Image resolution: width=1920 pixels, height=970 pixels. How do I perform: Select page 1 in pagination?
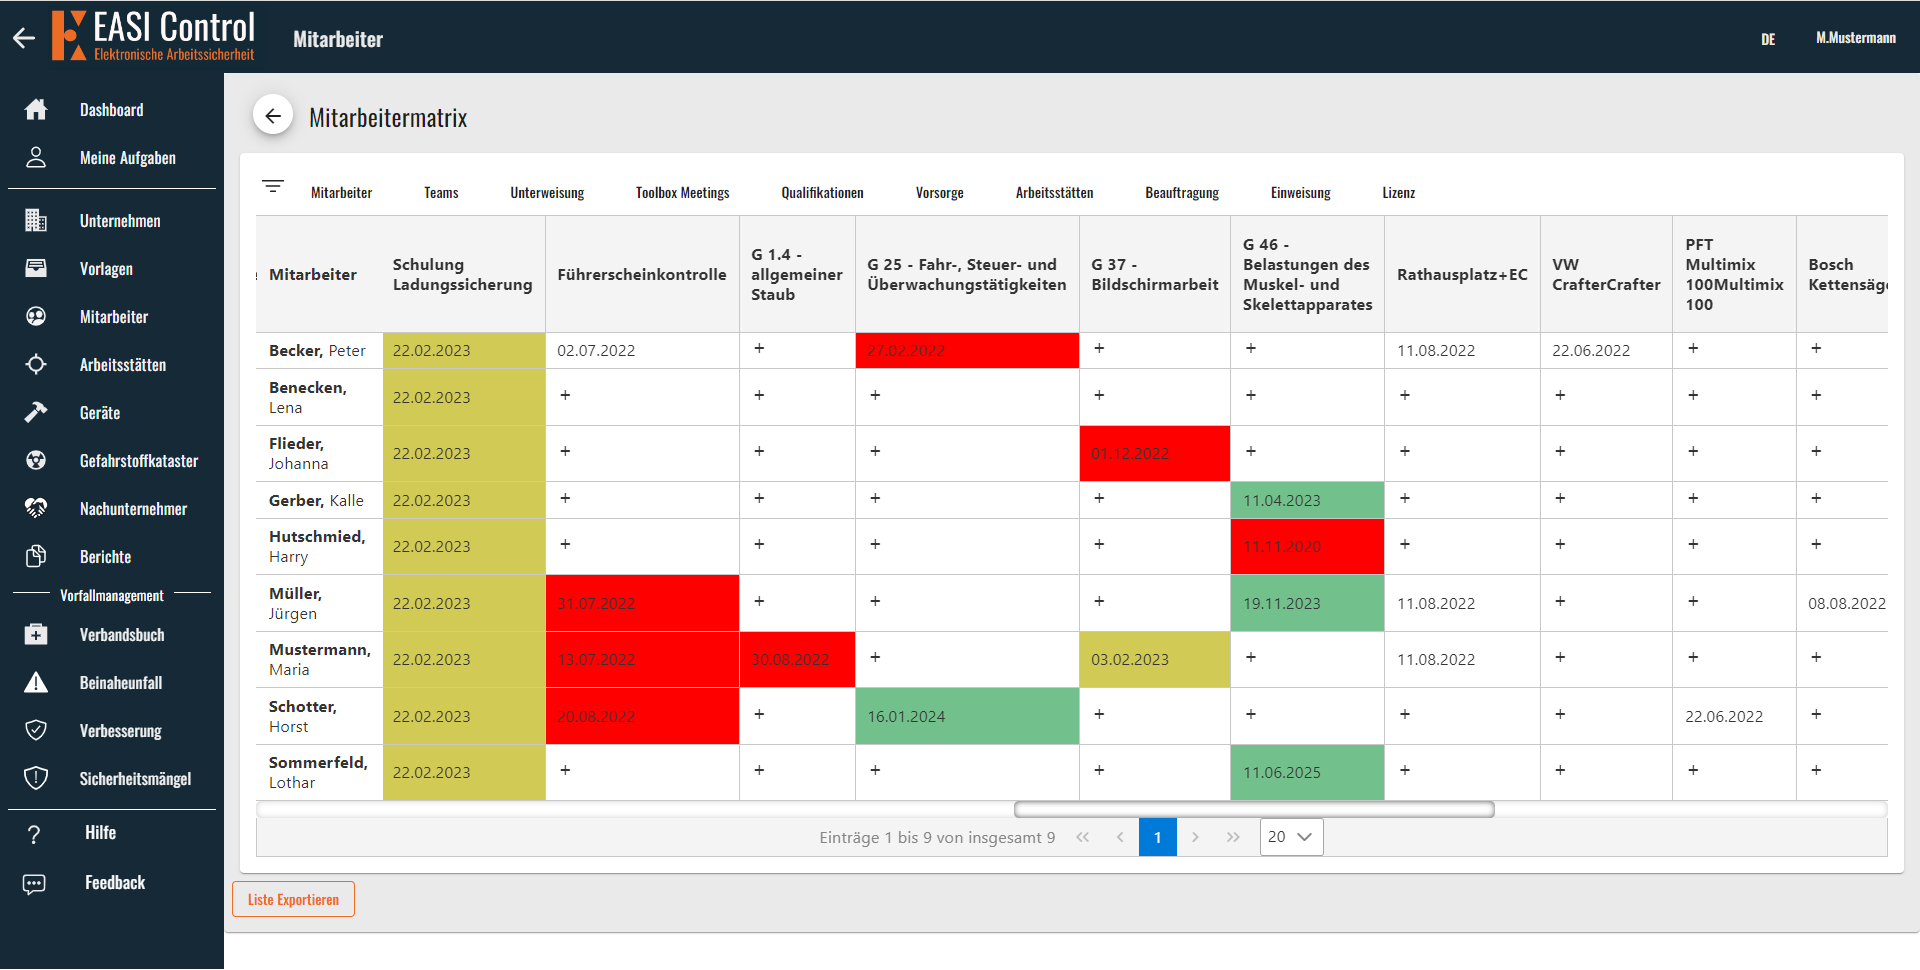coord(1157,837)
